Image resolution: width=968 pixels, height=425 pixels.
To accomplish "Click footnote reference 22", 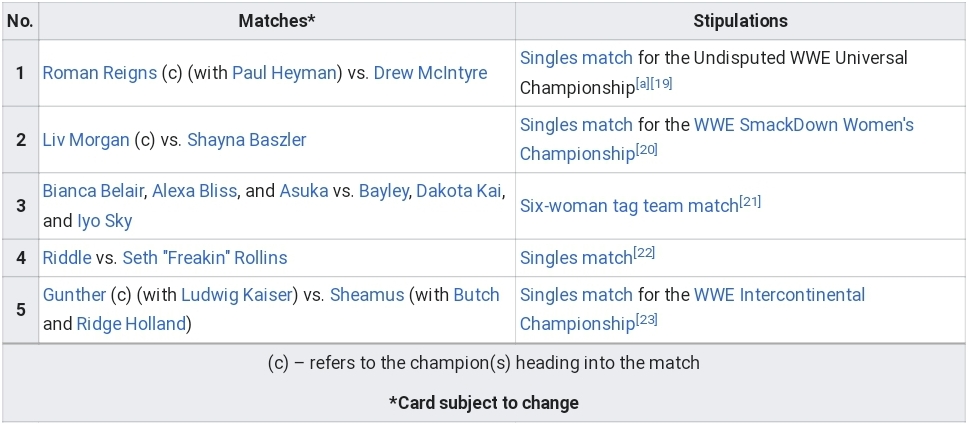I will (x=645, y=254).
